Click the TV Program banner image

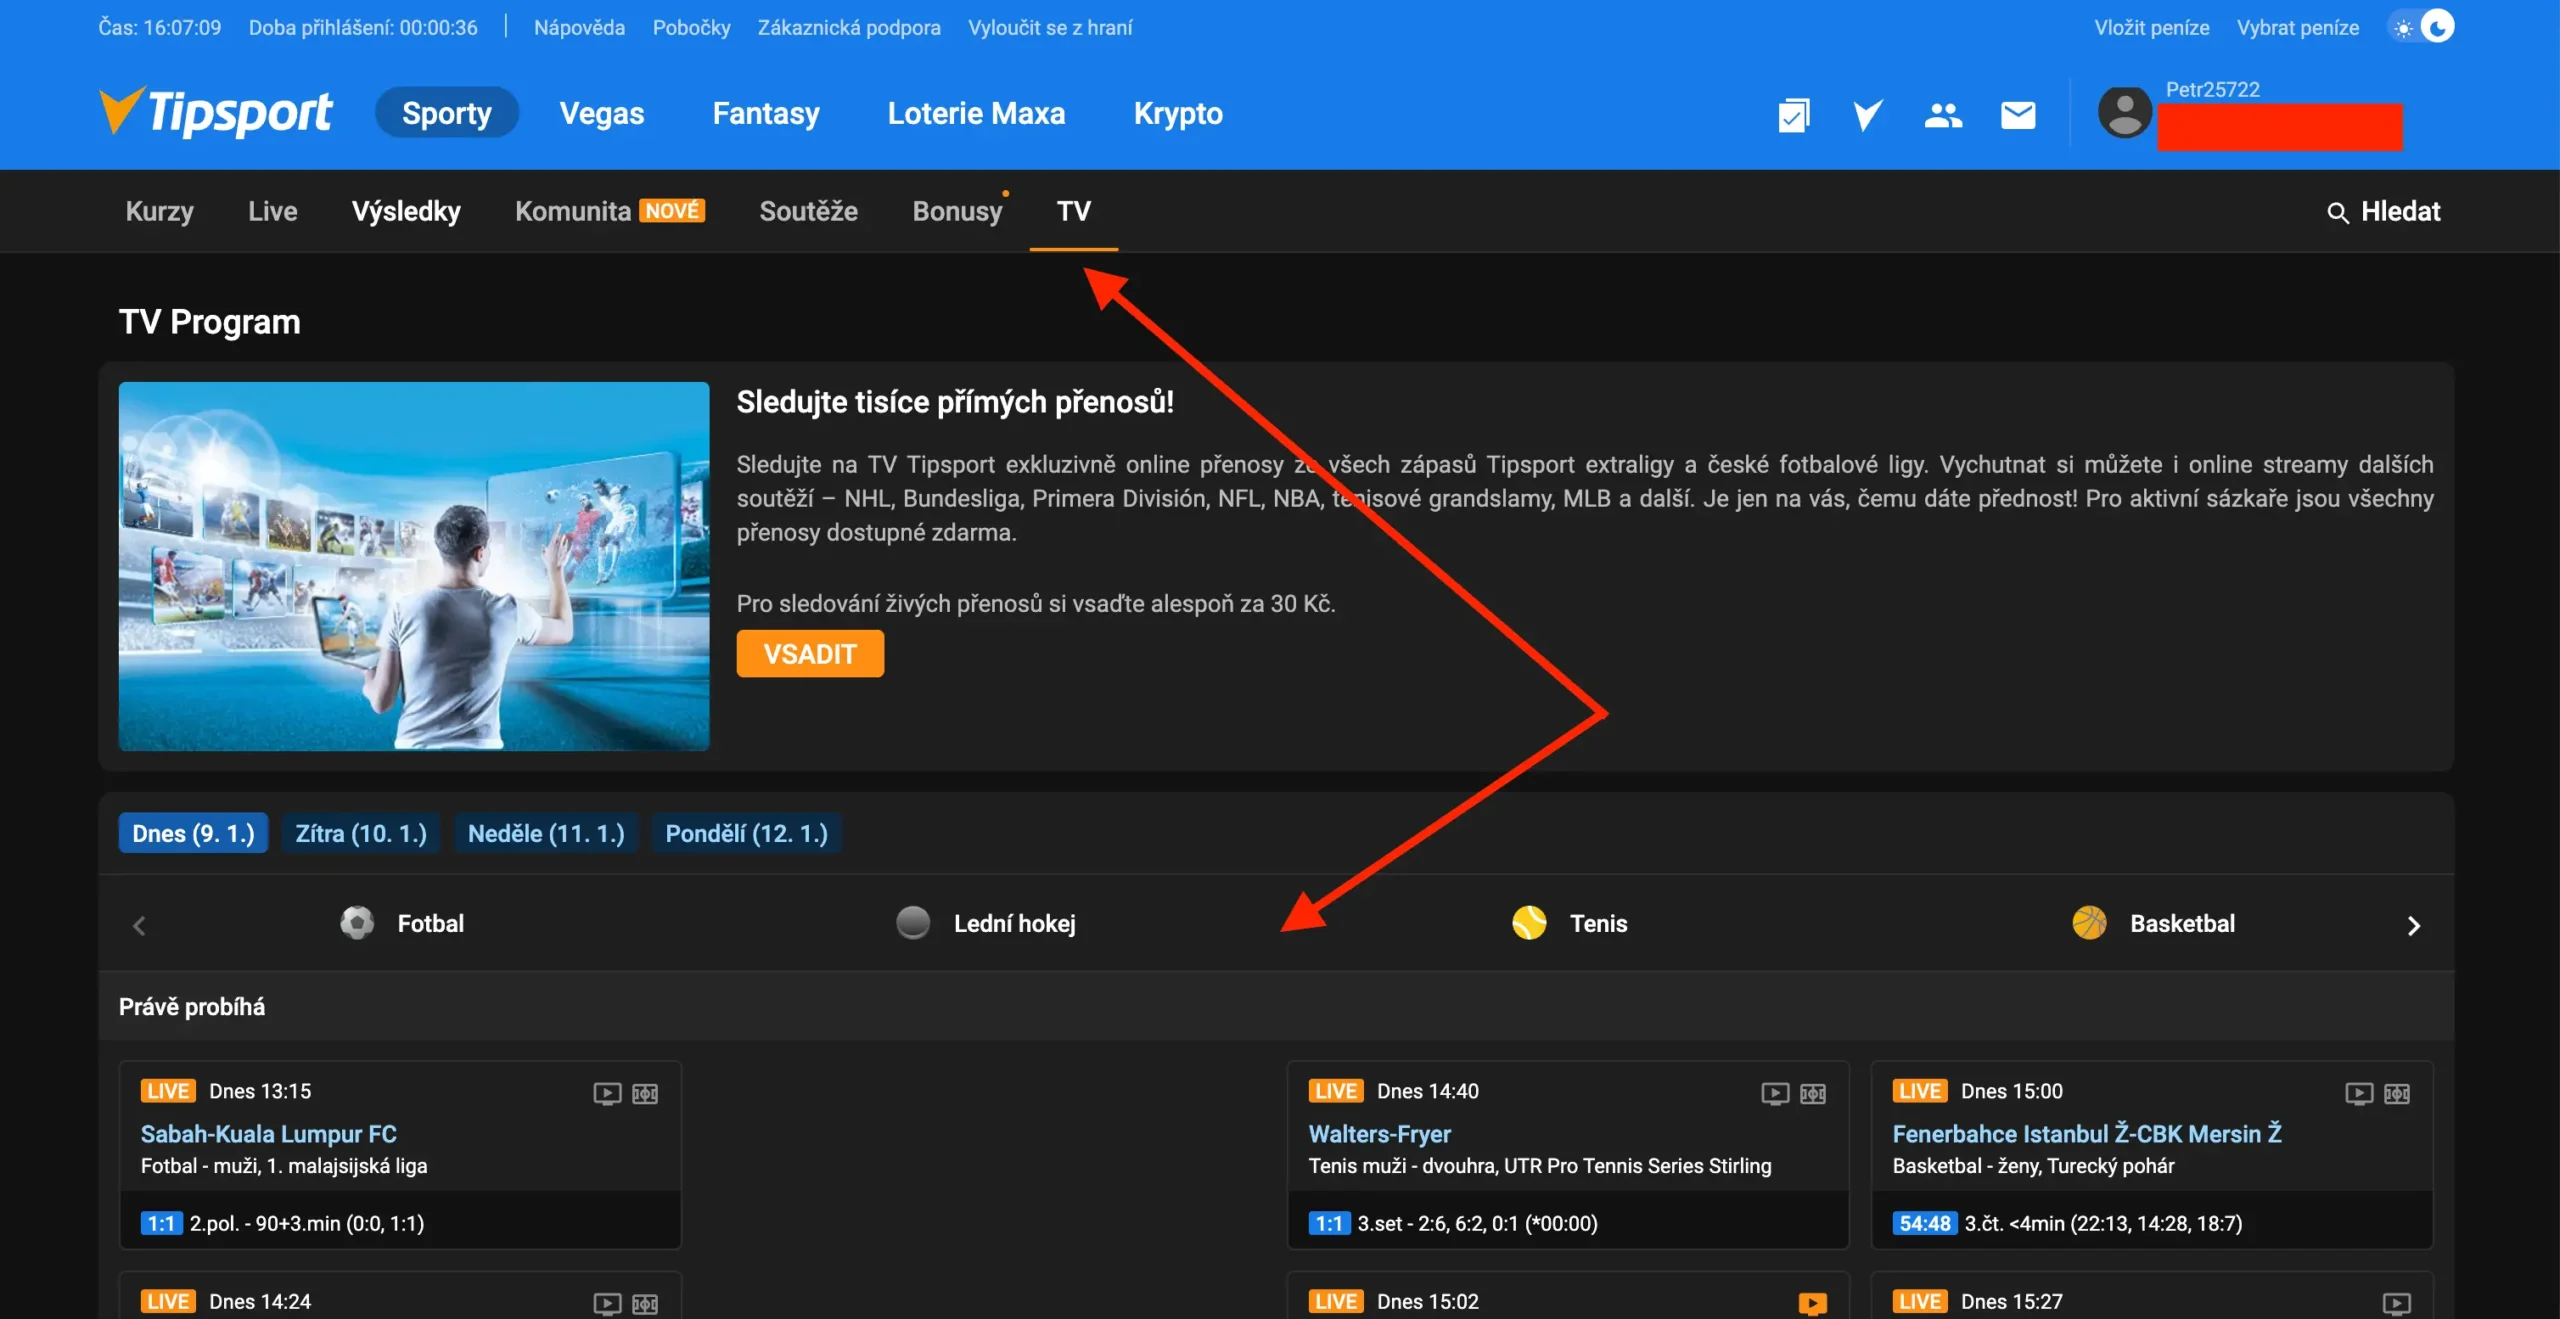coord(412,566)
